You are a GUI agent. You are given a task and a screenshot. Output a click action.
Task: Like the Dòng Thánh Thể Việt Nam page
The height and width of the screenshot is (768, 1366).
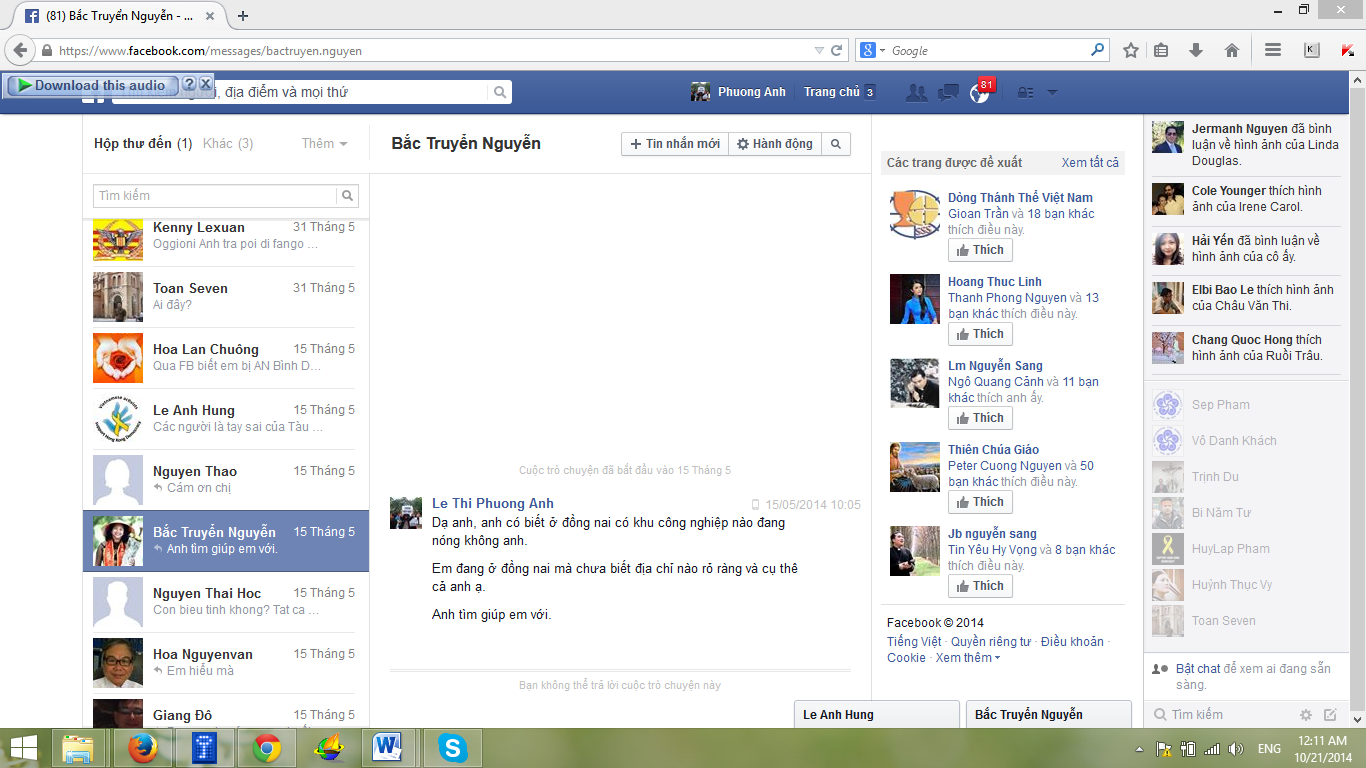(x=980, y=250)
